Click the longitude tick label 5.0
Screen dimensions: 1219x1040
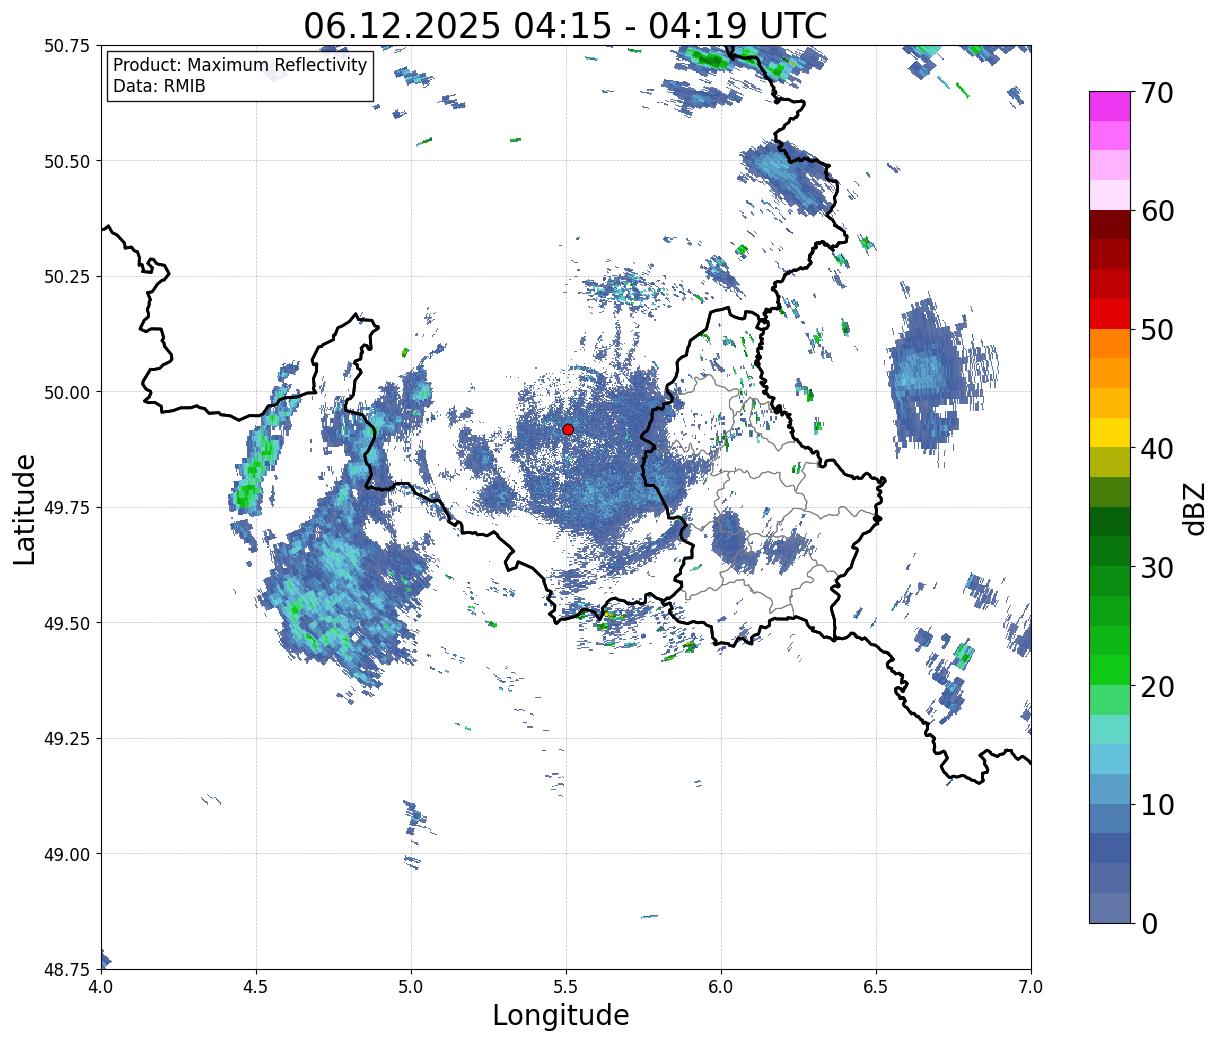(411, 987)
